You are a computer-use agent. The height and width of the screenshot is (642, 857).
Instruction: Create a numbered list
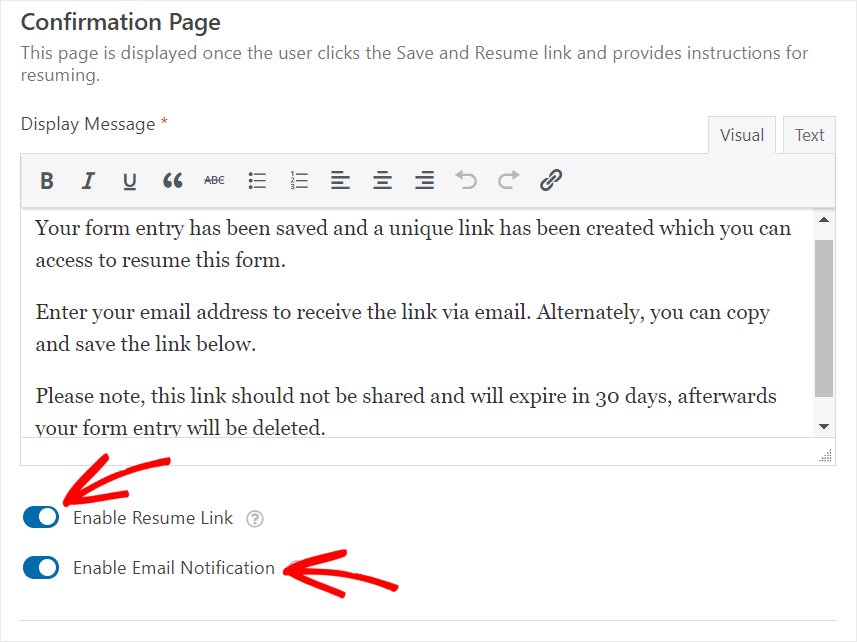tap(298, 180)
